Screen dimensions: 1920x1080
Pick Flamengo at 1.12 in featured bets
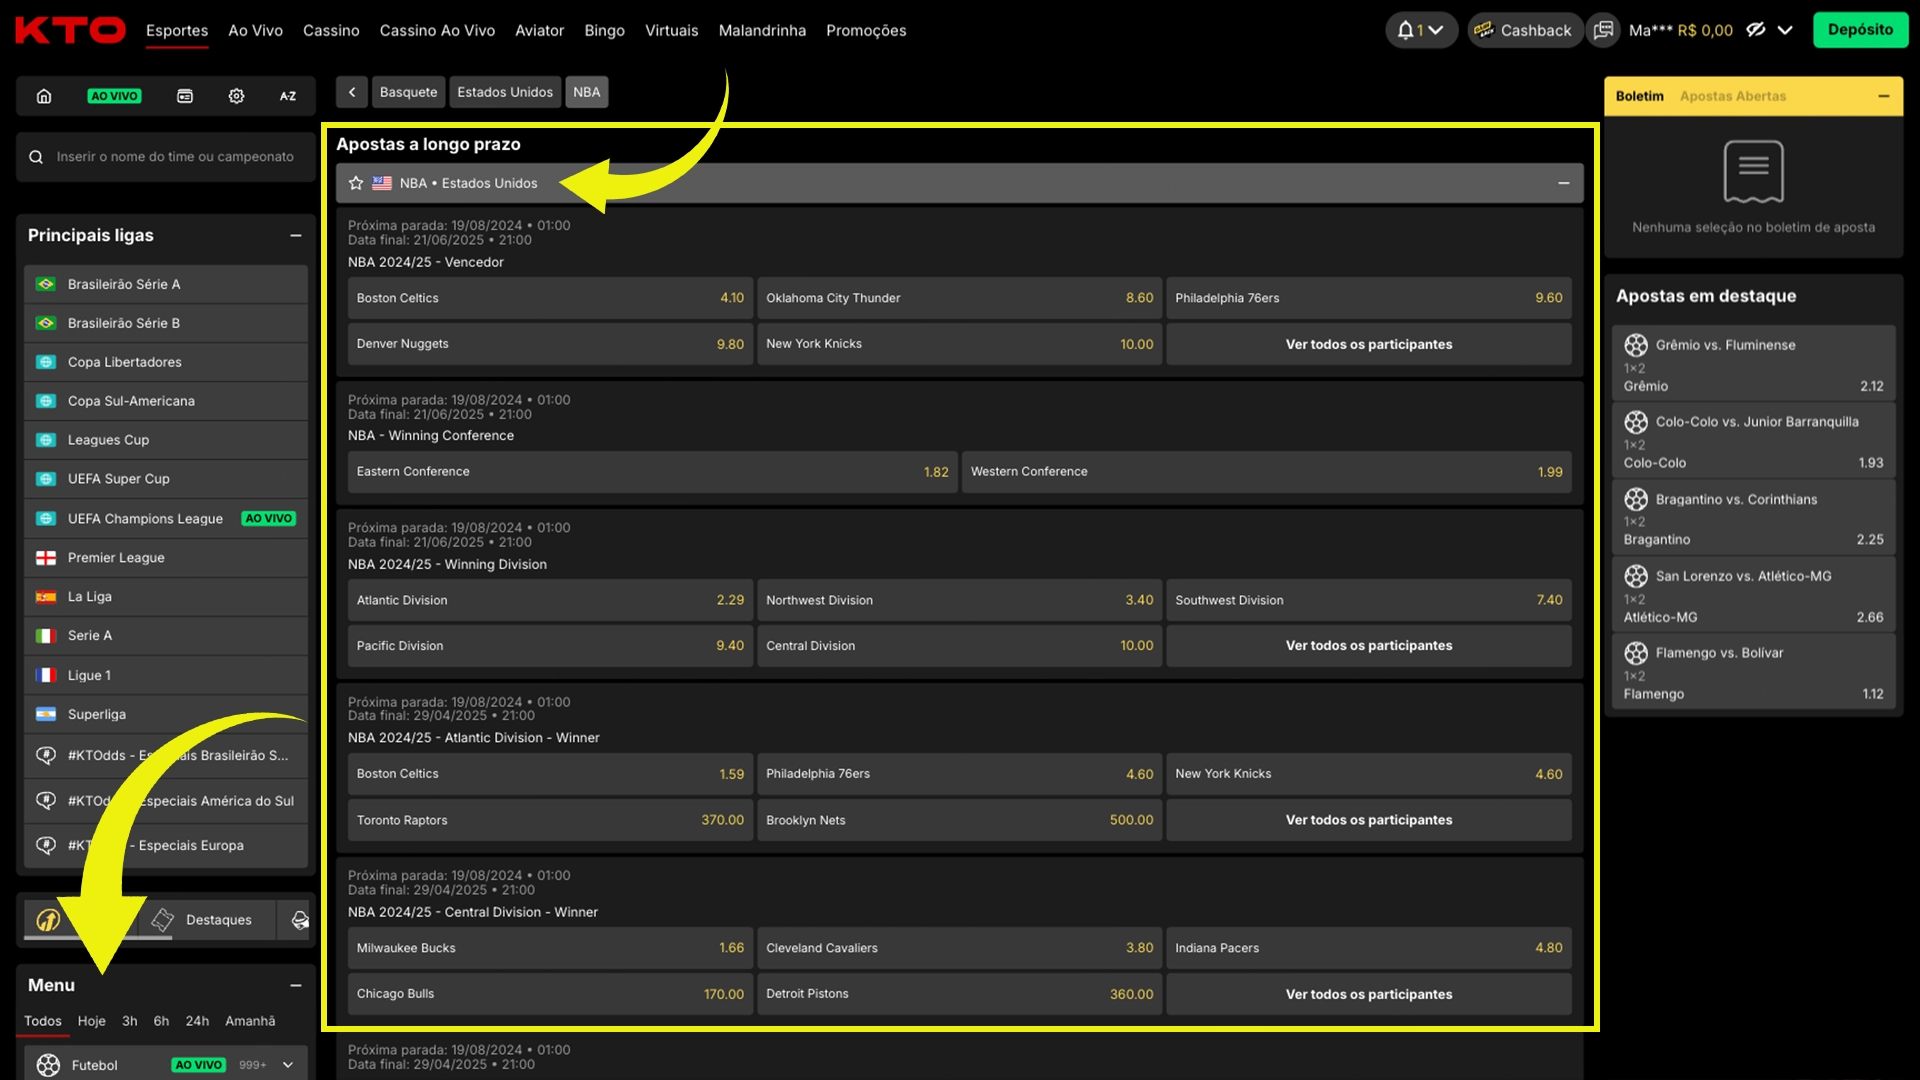pos(1754,694)
